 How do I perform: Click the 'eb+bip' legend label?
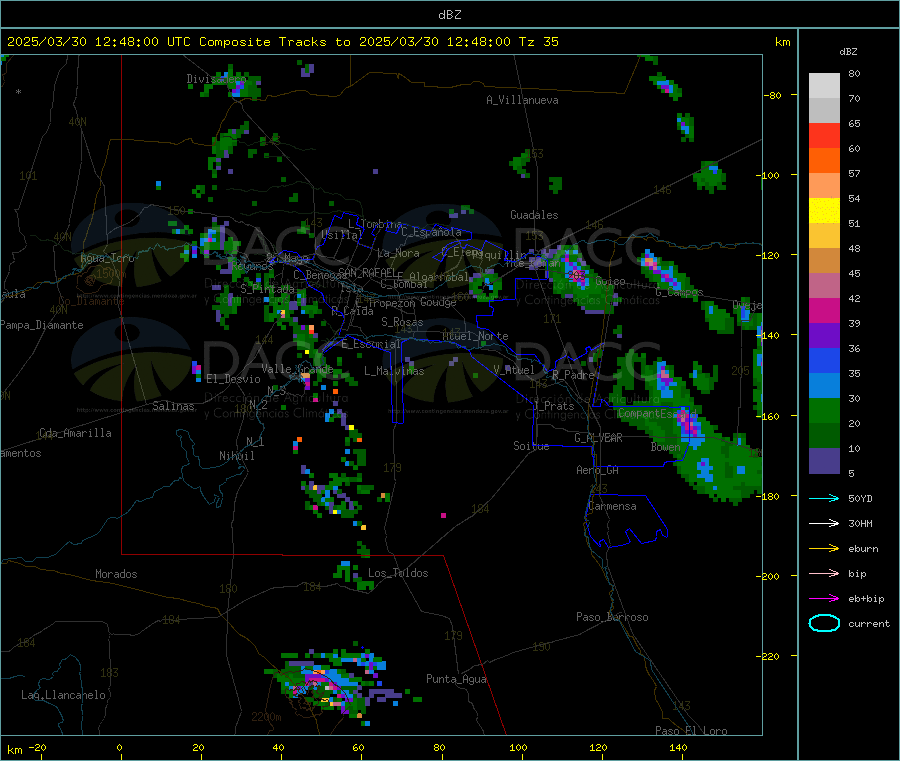coord(866,599)
